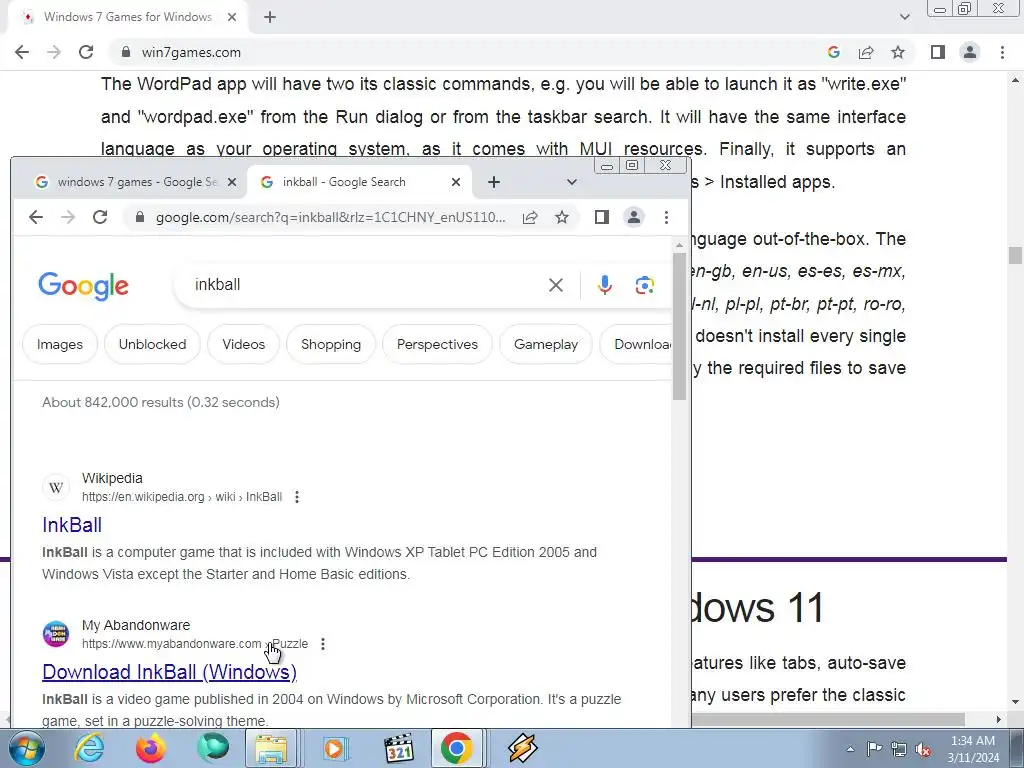Open more options for Wikipedia result

[296, 497]
